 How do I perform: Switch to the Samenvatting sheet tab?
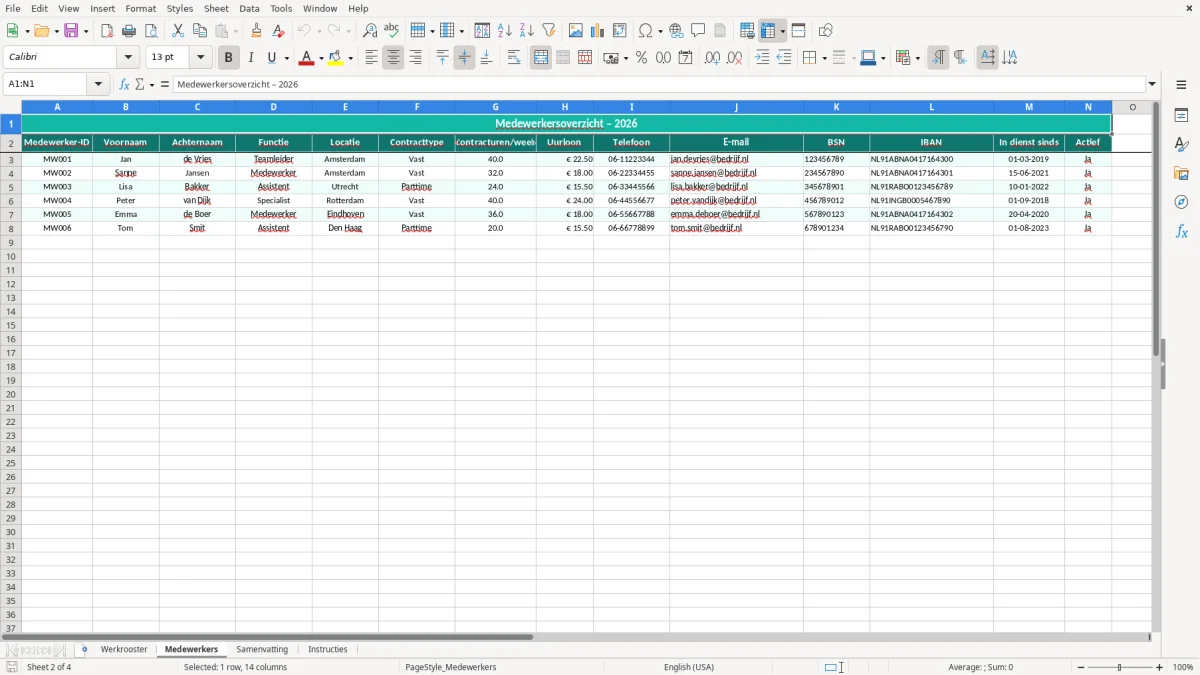click(262, 650)
